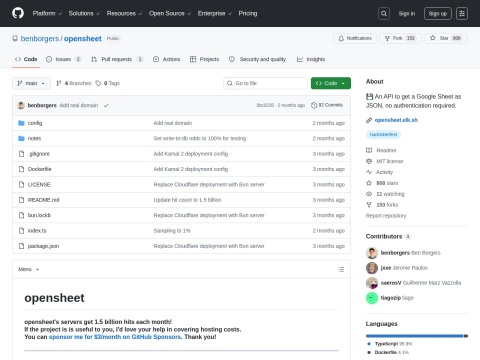Switch to the Security and quality tab
Image resolution: width=480 pixels, height=360 pixels.
pyautogui.click(x=257, y=59)
